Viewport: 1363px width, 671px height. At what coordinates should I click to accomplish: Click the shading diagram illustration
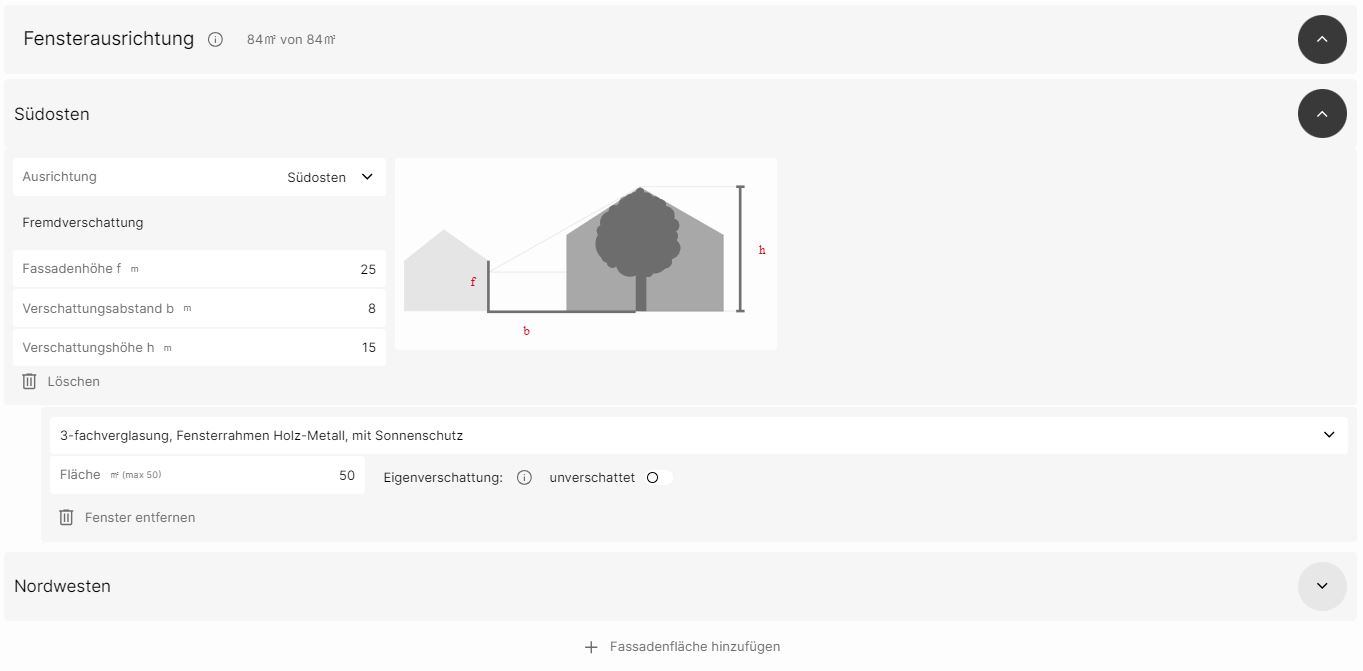coord(586,254)
